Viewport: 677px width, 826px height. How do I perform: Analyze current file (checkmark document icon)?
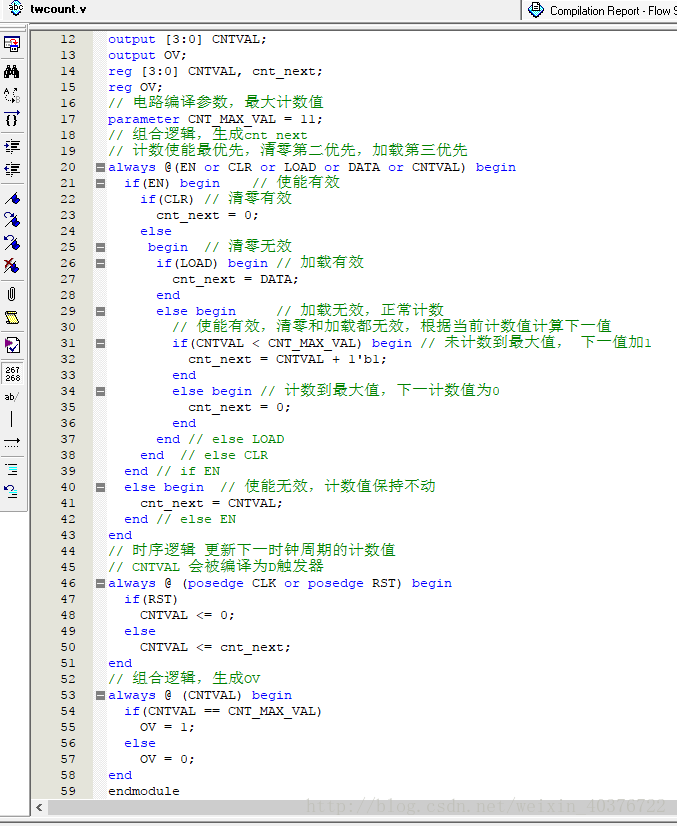coord(12,346)
